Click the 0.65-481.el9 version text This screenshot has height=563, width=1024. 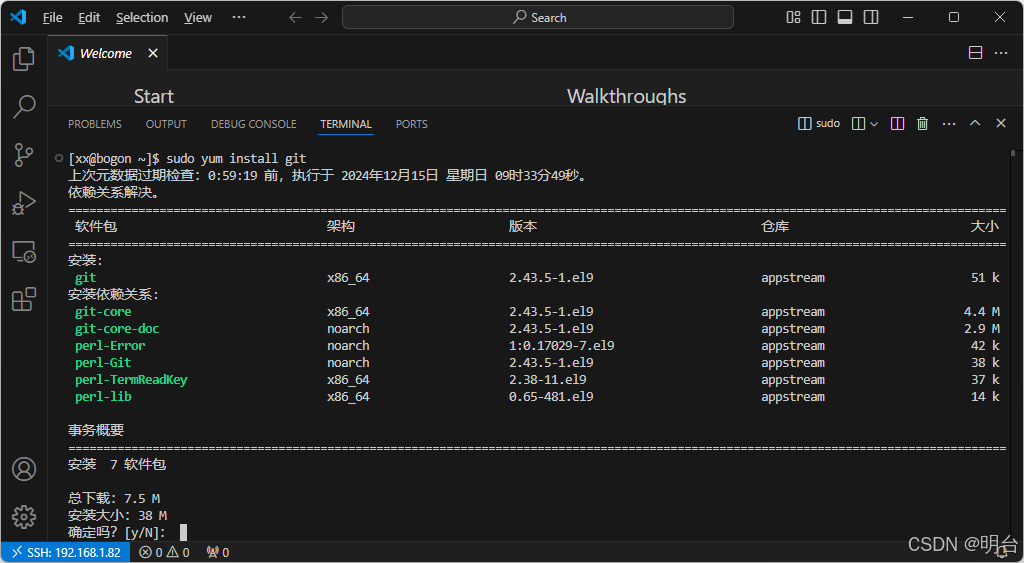point(551,396)
